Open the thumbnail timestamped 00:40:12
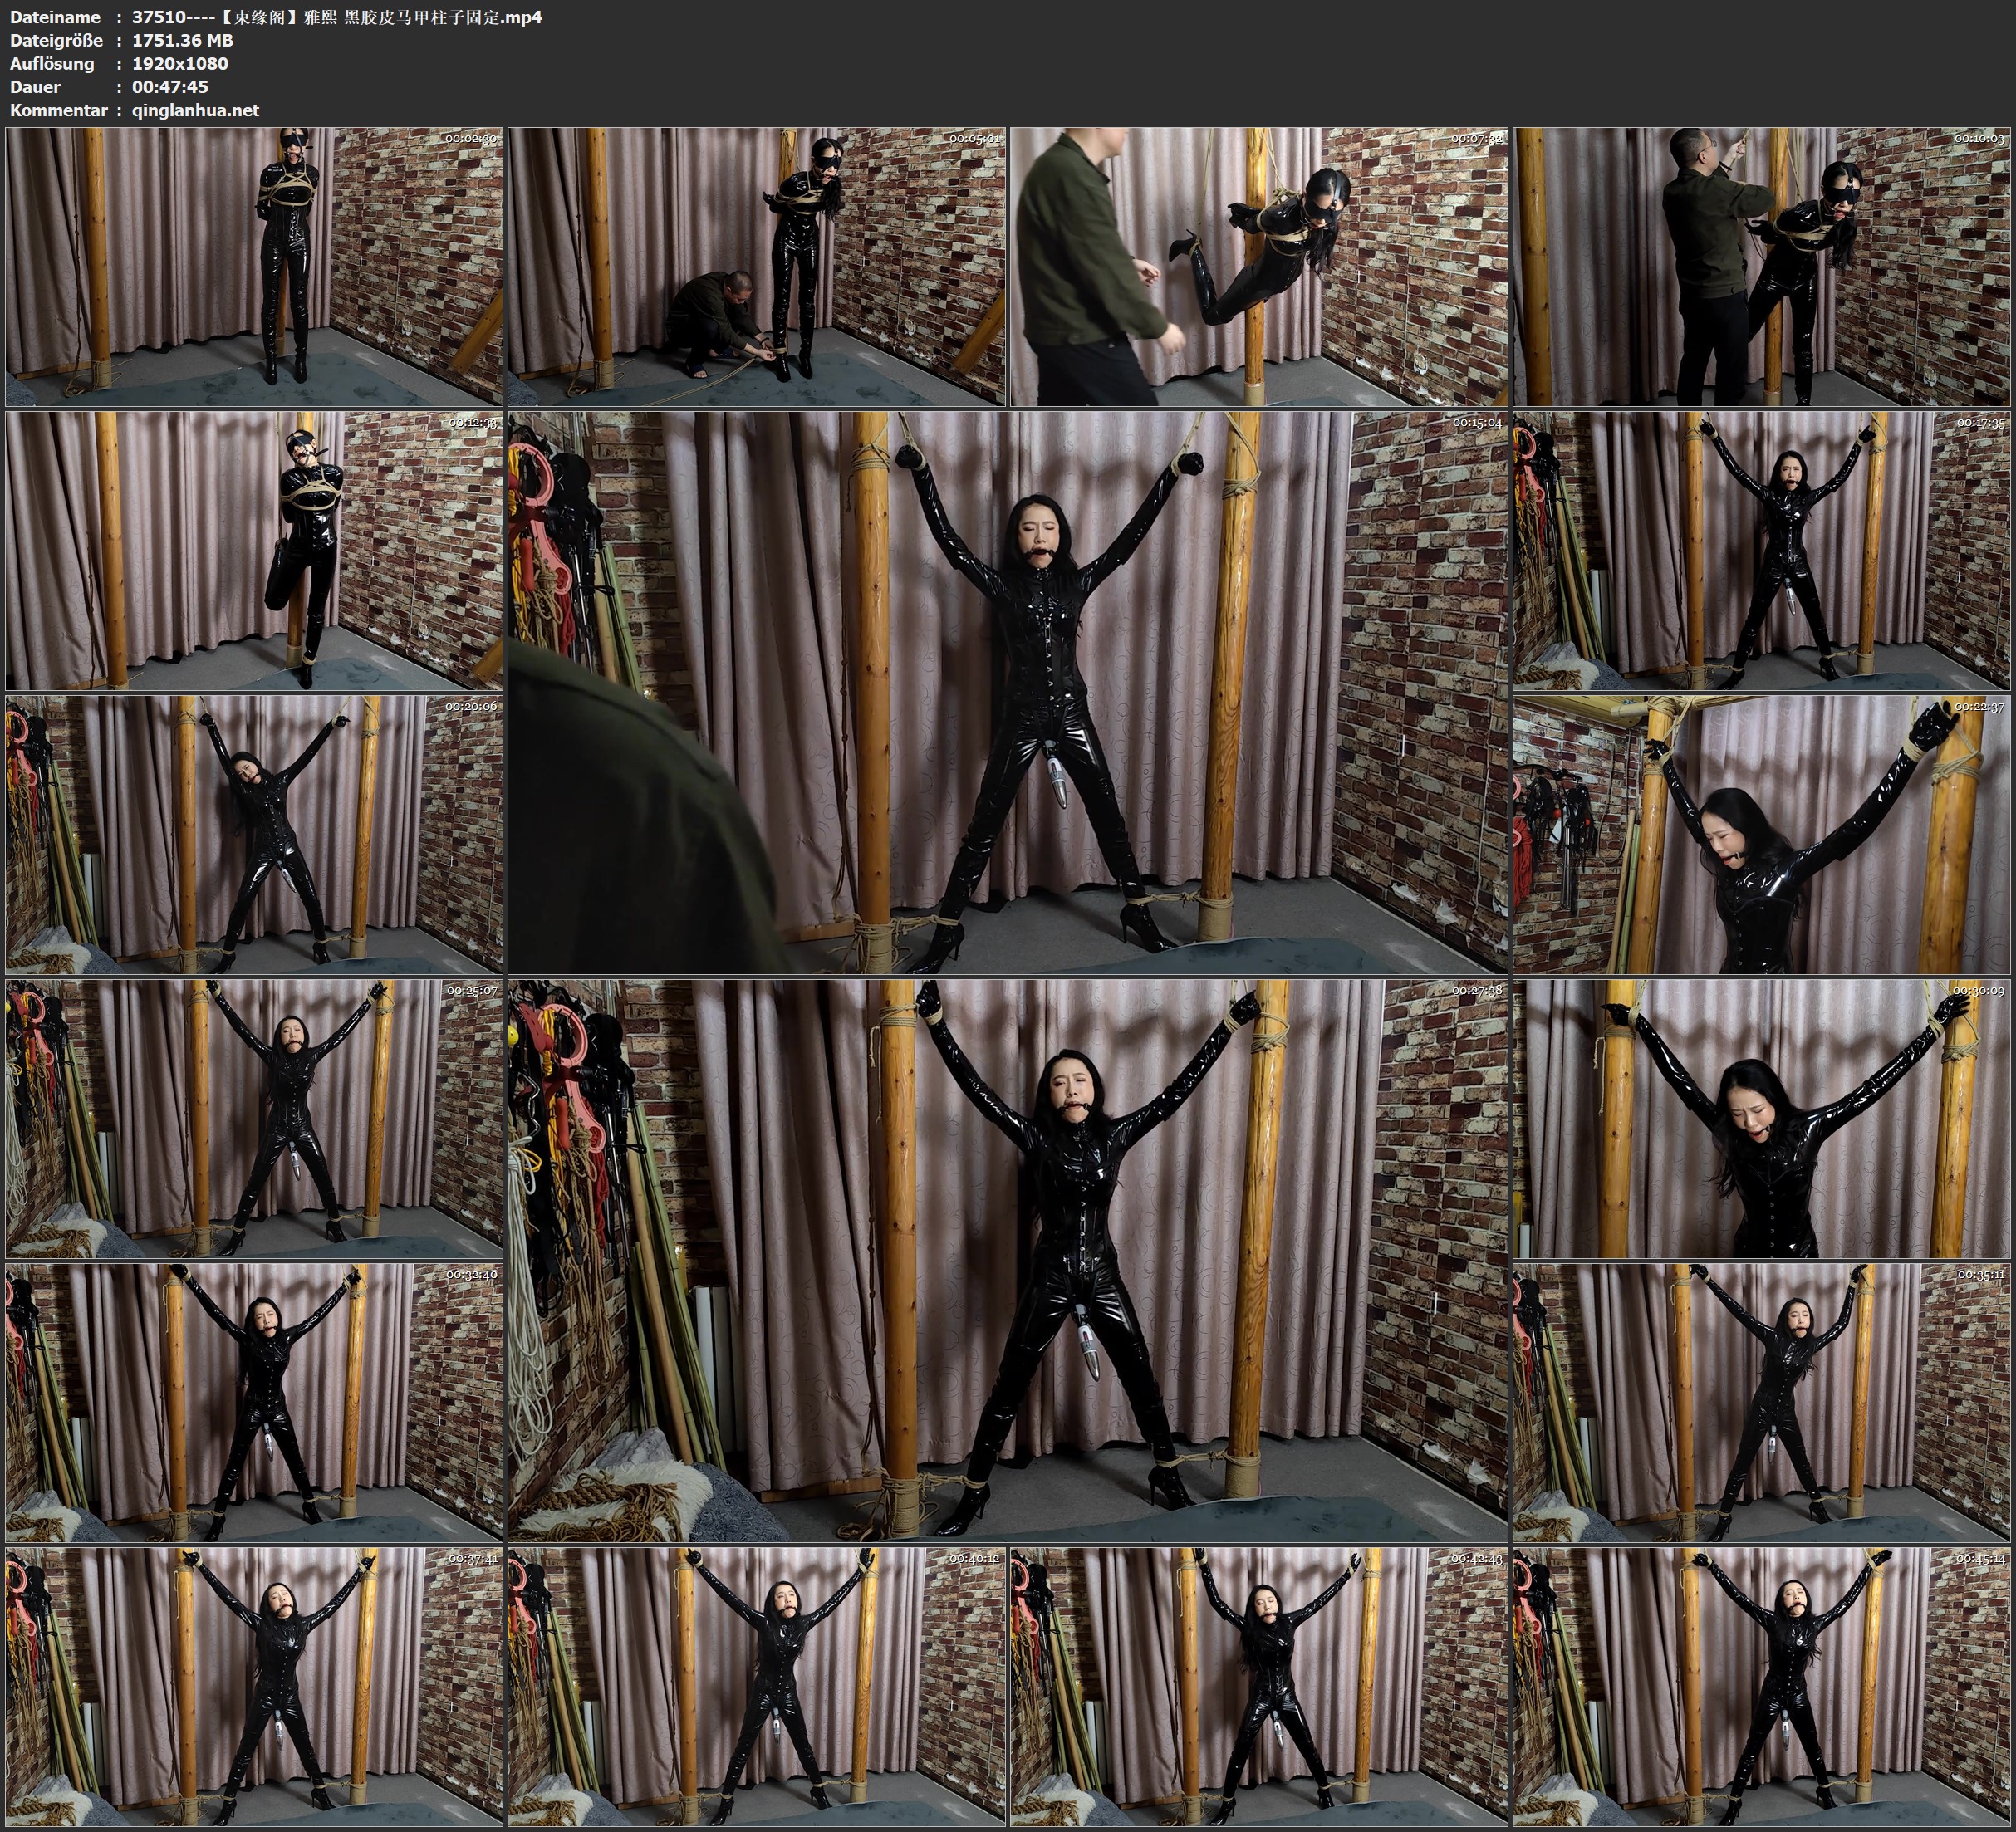Image resolution: width=2016 pixels, height=1832 pixels. [x=757, y=1686]
